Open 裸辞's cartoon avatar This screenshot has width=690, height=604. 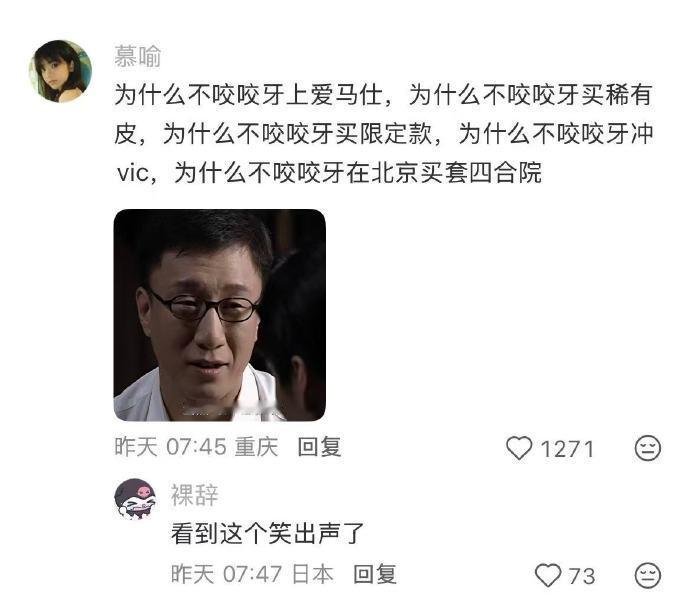(x=135, y=499)
